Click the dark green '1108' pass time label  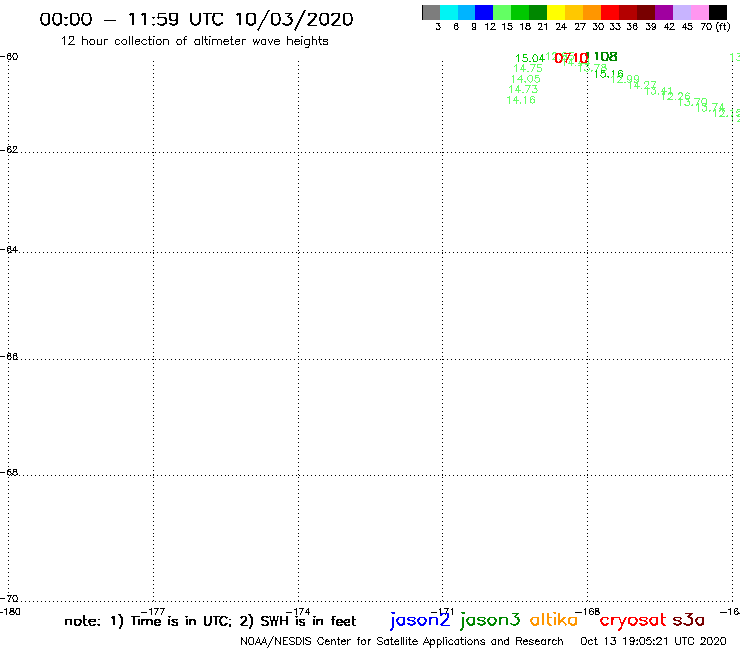point(601,57)
